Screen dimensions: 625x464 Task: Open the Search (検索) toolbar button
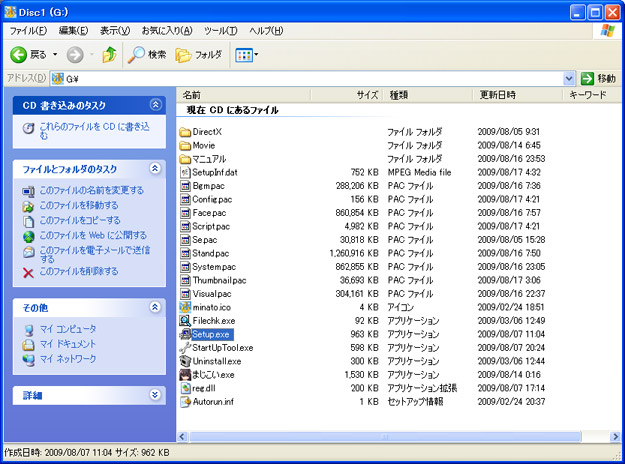point(147,54)
